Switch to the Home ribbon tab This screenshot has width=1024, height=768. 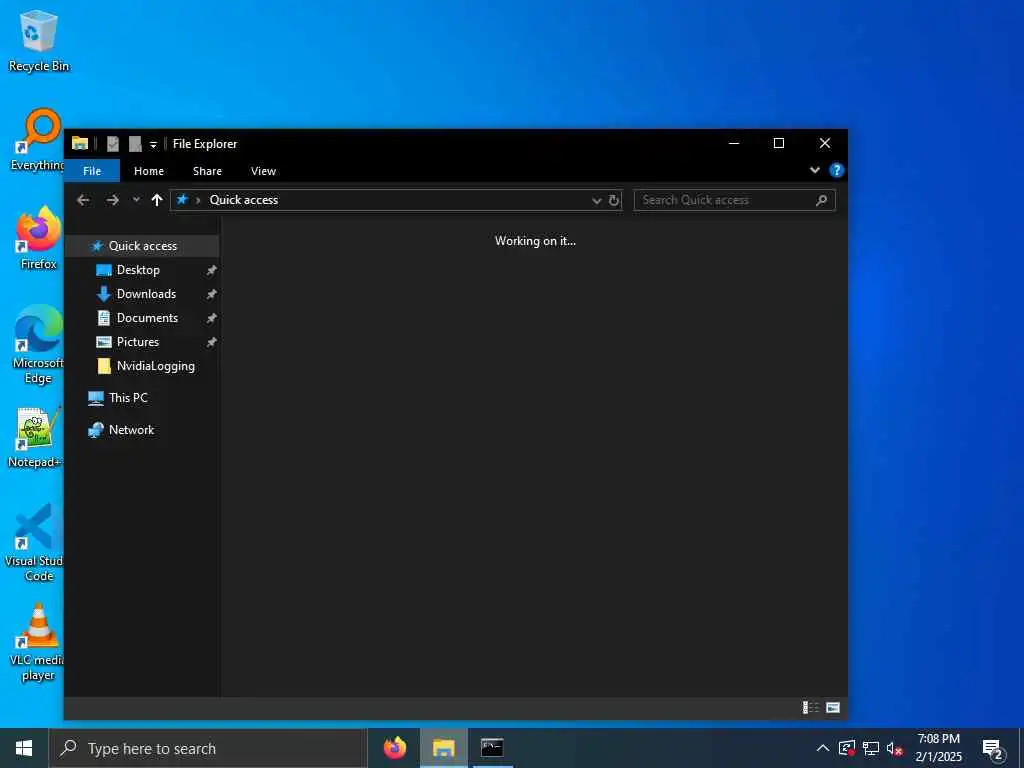pyautogui.click(x=149, y=171)
